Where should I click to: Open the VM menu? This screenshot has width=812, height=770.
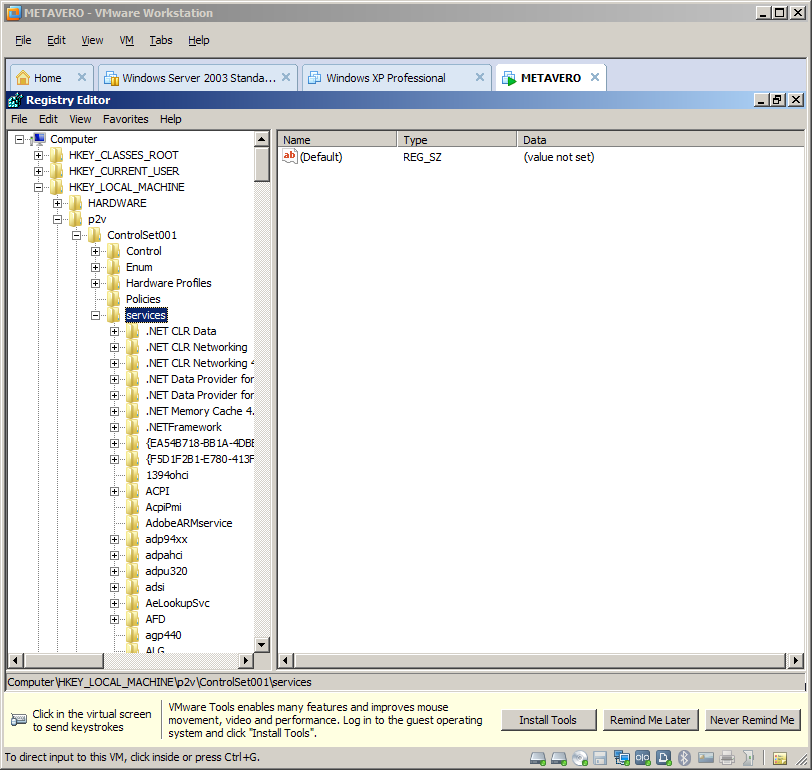pos(126,40)
